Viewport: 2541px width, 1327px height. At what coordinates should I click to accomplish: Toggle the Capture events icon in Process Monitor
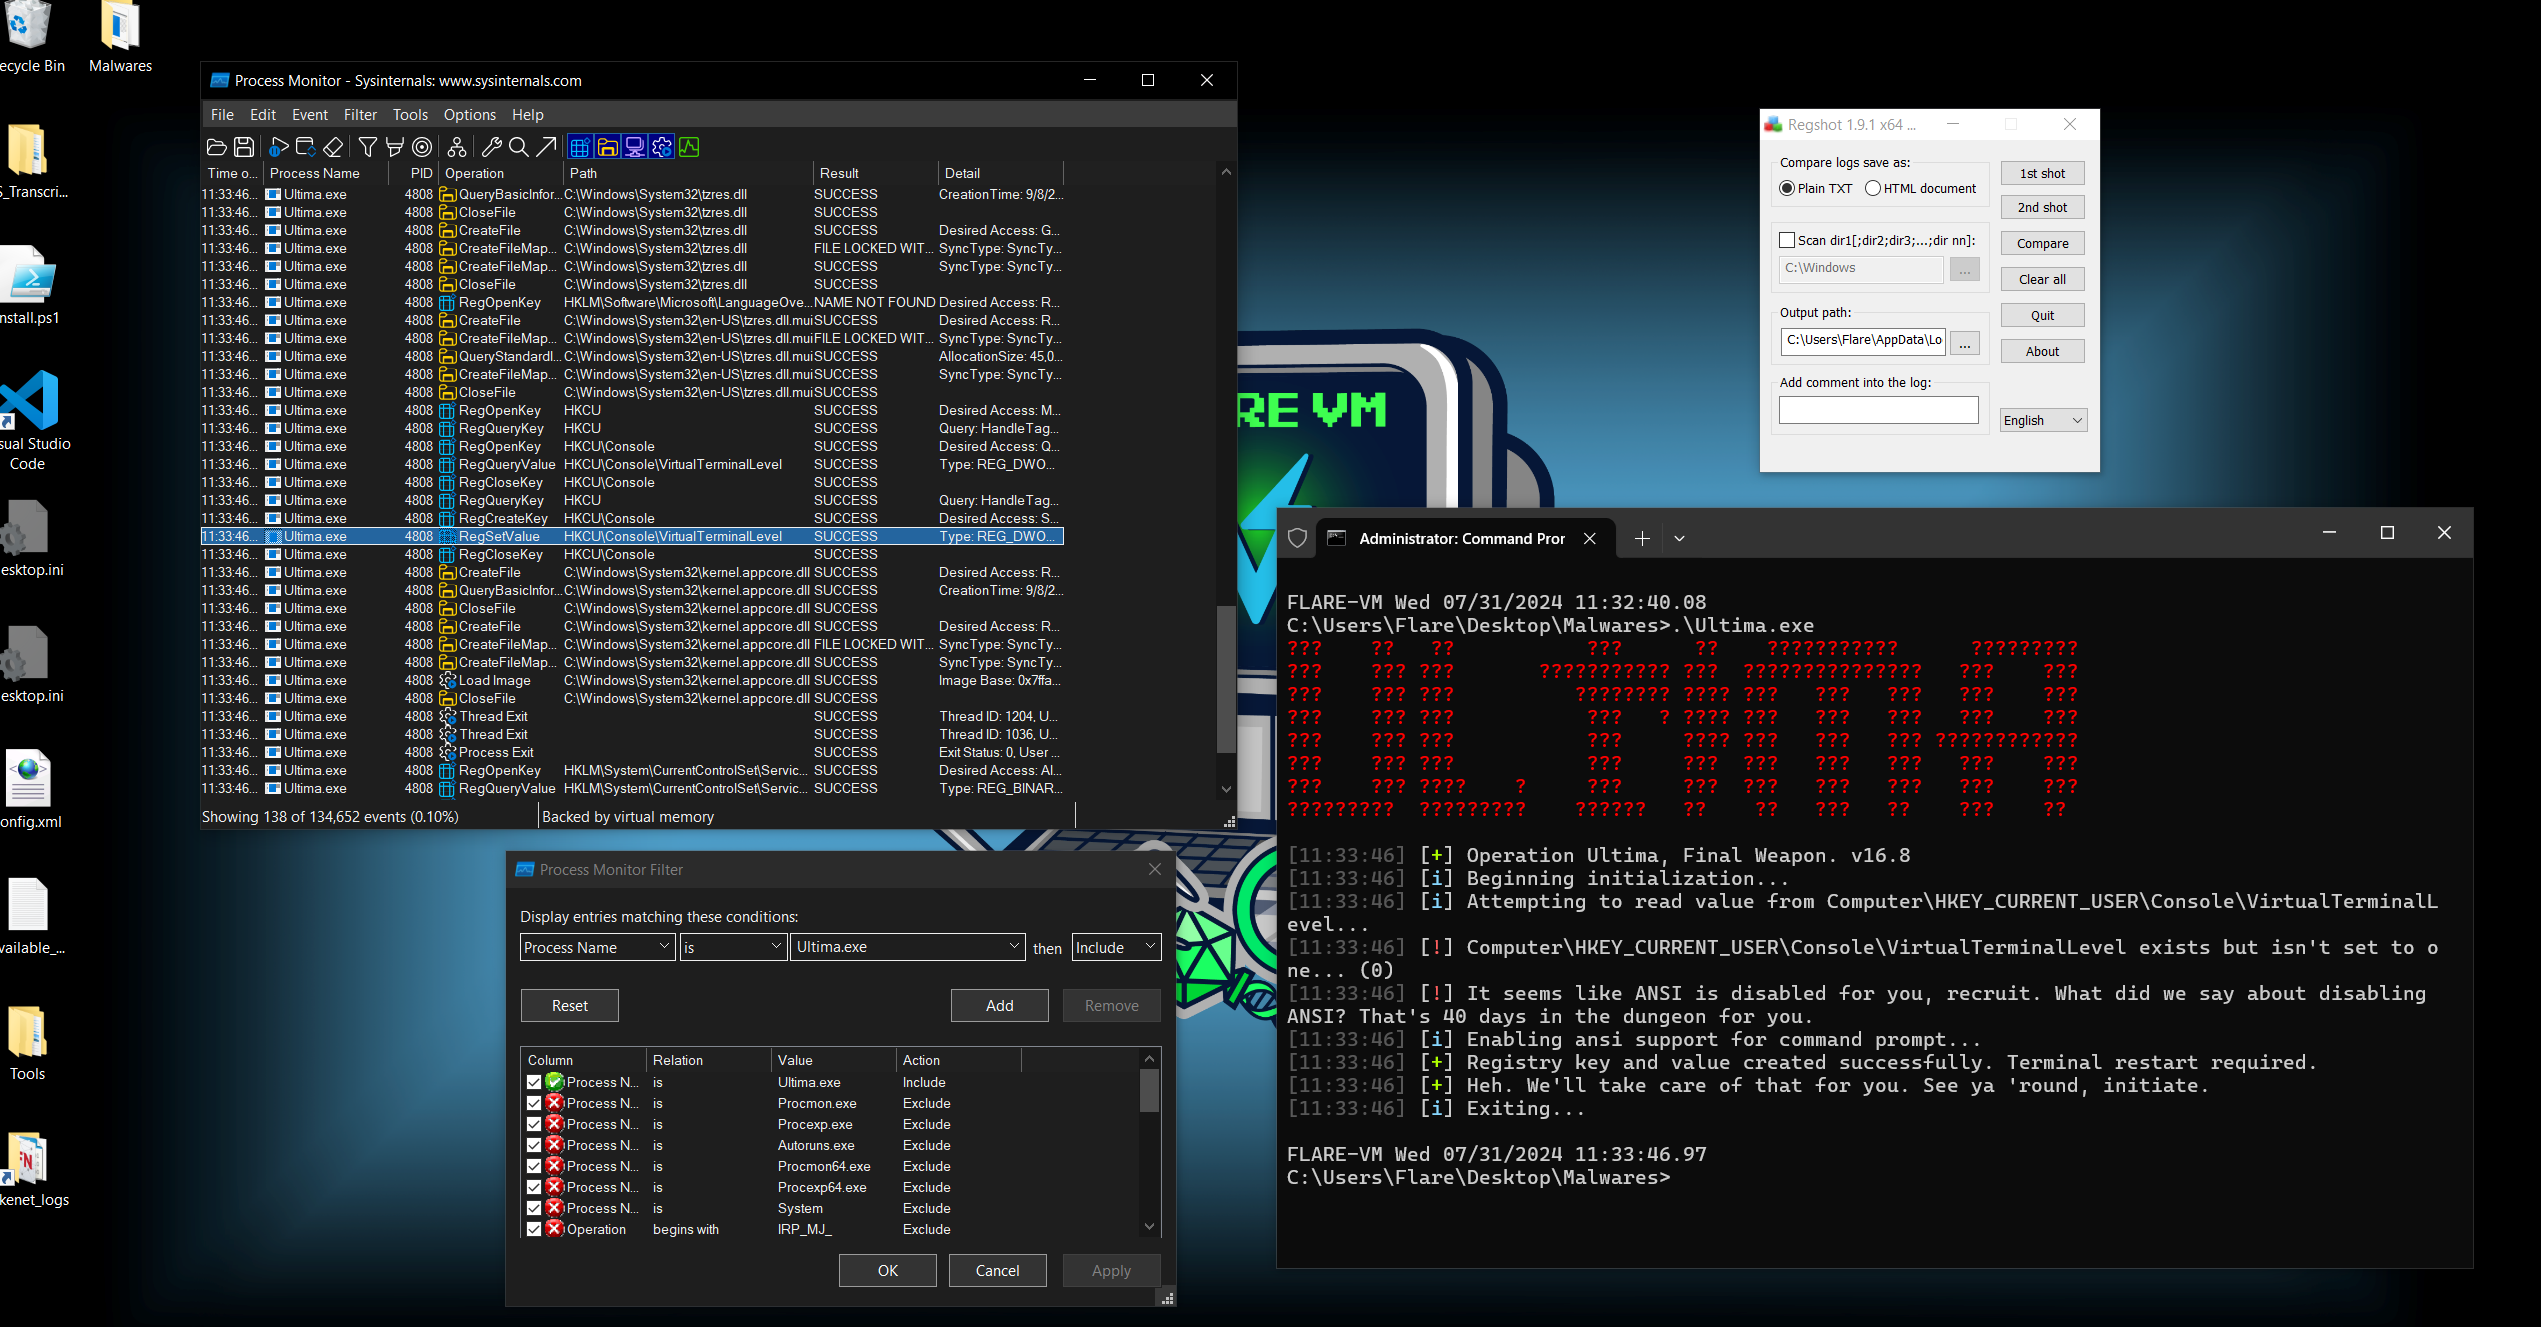[279, 147]
